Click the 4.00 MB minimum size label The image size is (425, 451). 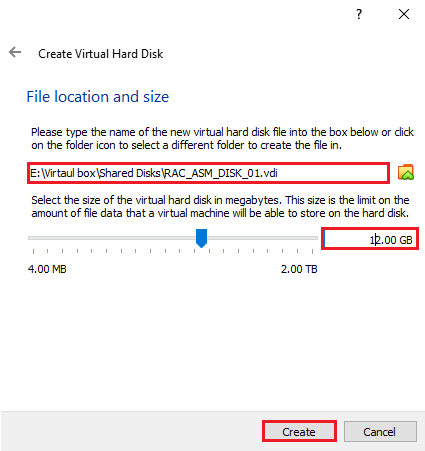(47, 269)
